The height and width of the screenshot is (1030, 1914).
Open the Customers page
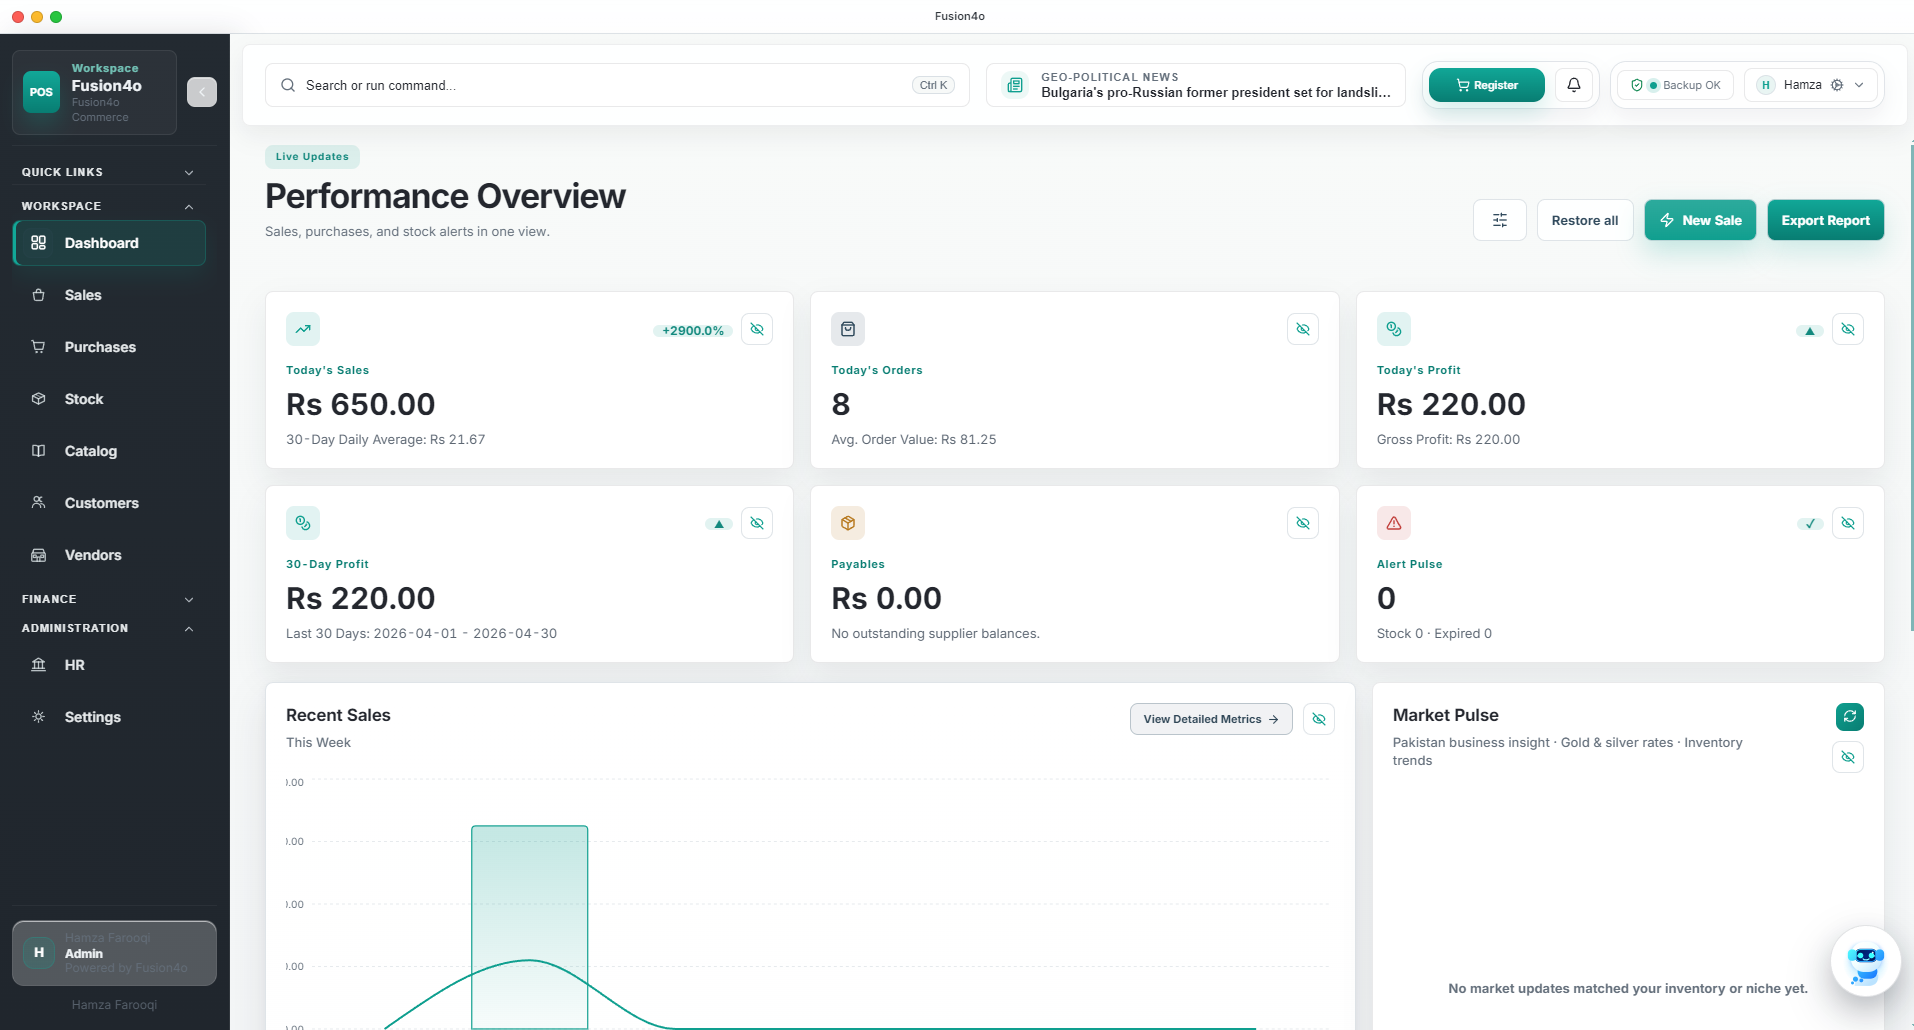tap(101, 503)
